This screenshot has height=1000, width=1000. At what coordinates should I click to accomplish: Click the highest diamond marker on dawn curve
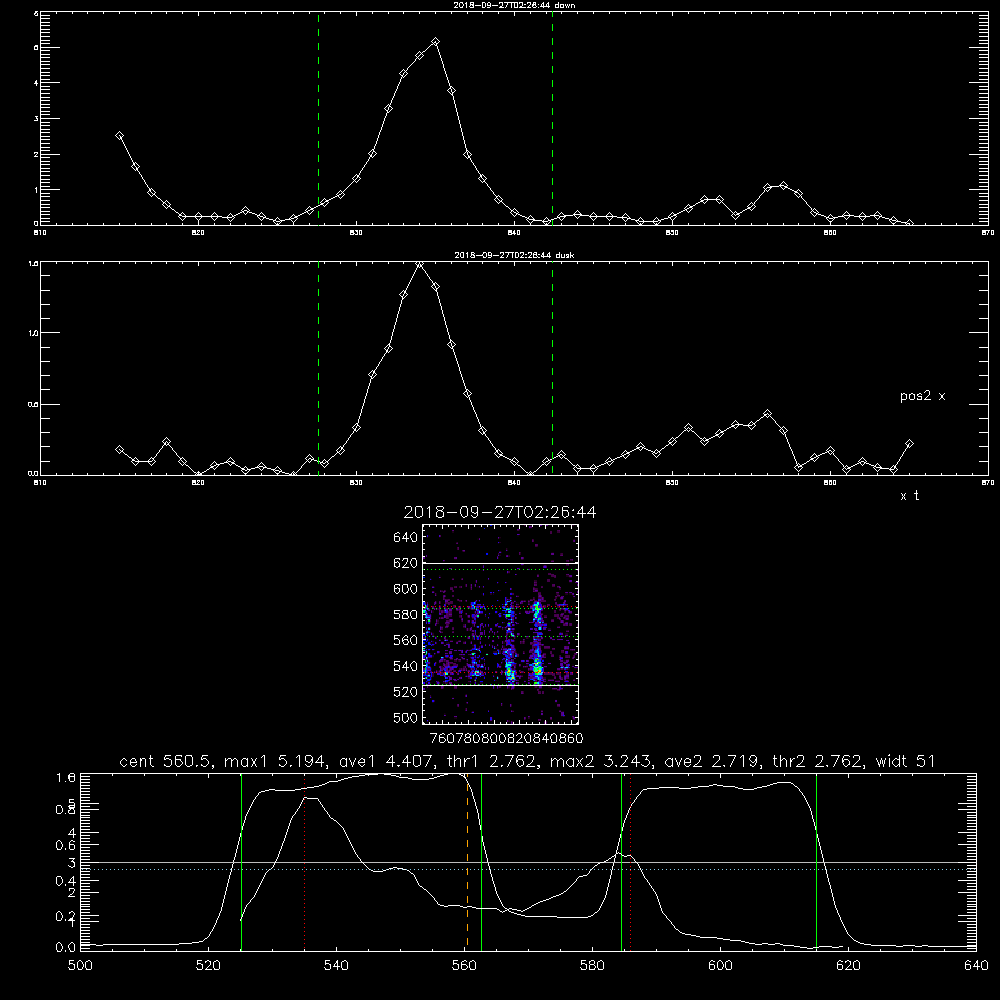point(436,41)
